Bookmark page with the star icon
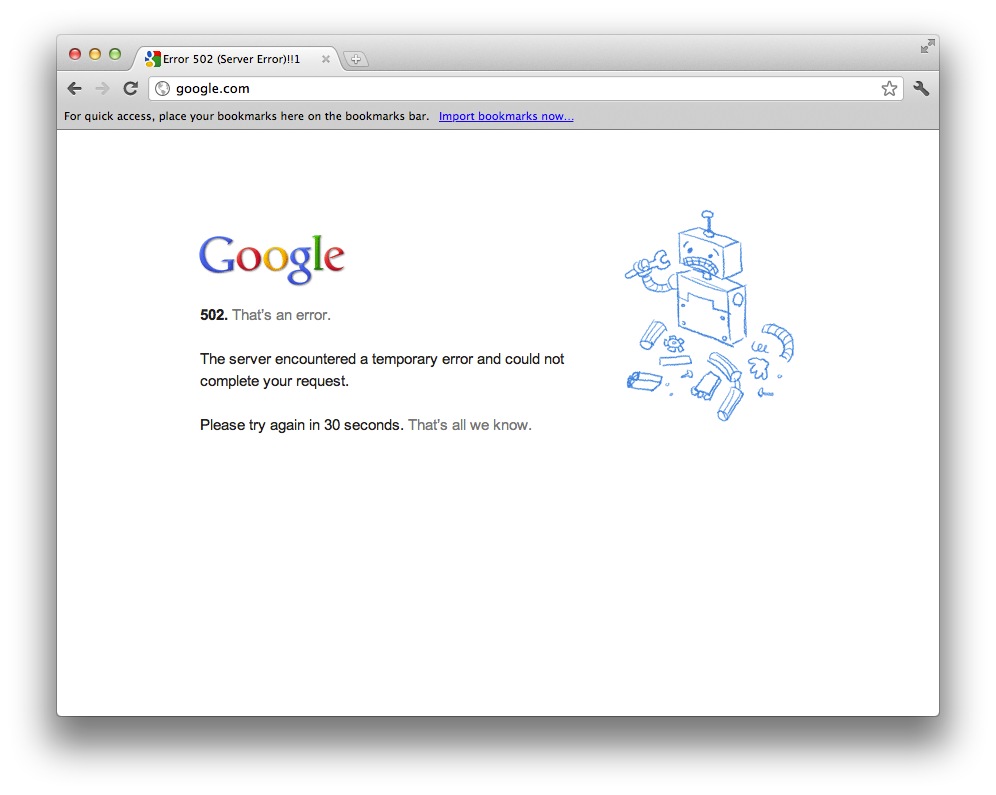 (889, 88)
